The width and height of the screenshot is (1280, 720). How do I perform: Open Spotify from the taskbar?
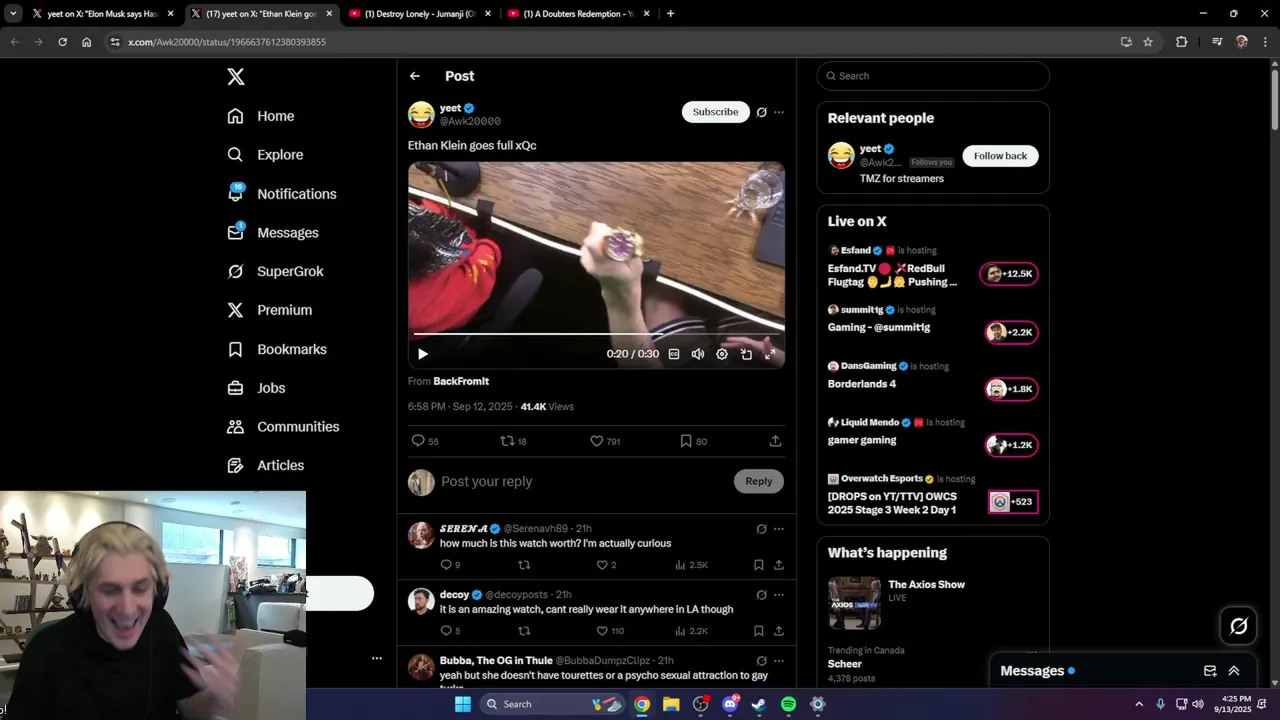click(788, 704)
